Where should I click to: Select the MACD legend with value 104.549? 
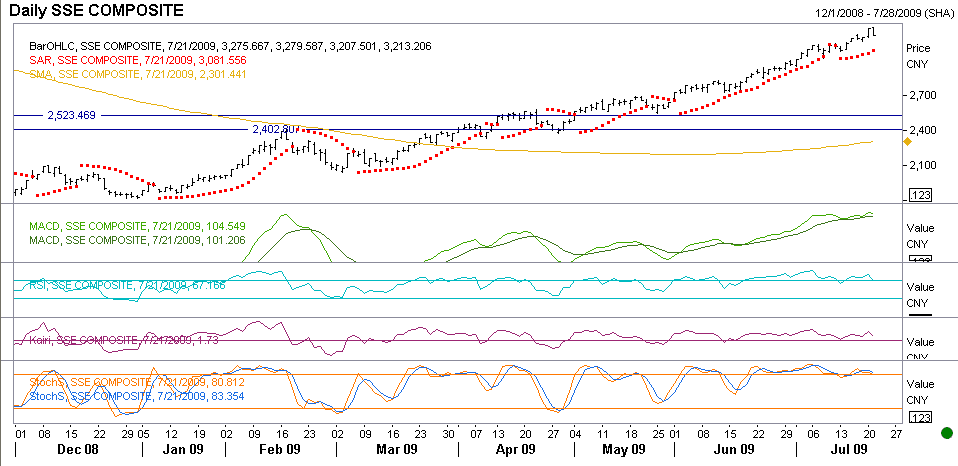click(x=139, y=227)
